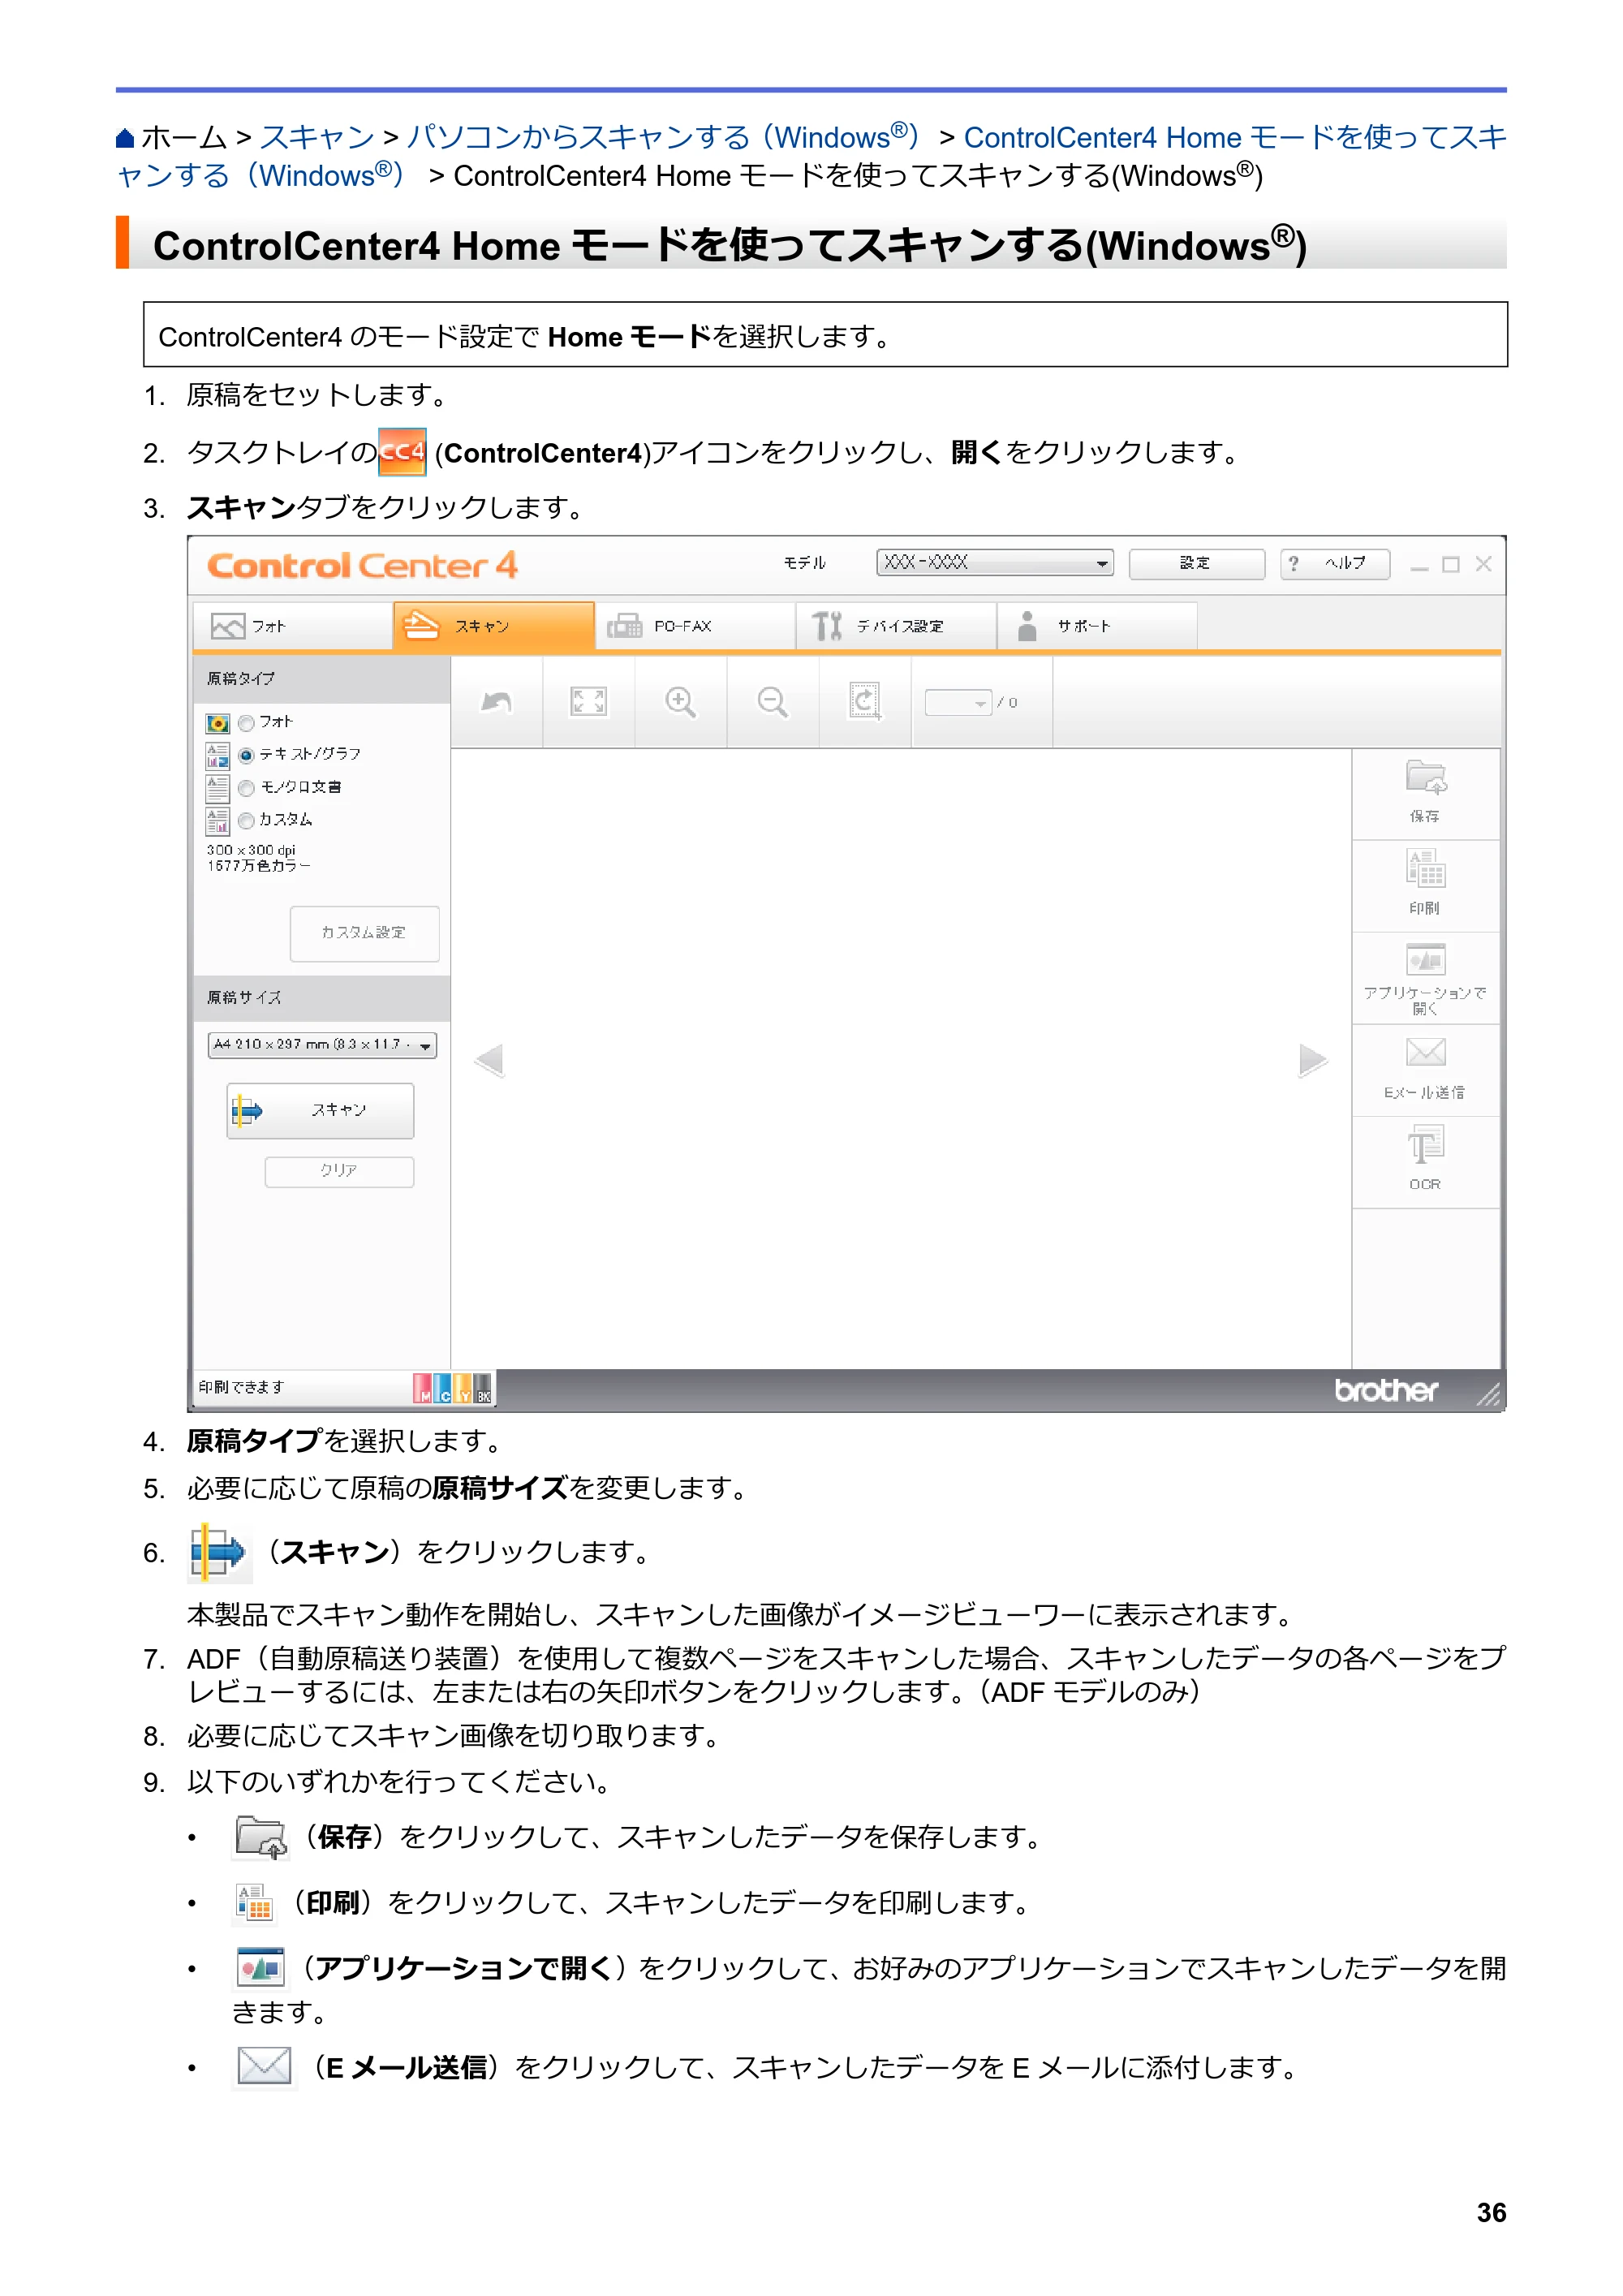Viewport: 1623px width, 2296px height.
Task: Click the rotate/crop icon in the viewer toolbar
Action: (x=865, y=702)
